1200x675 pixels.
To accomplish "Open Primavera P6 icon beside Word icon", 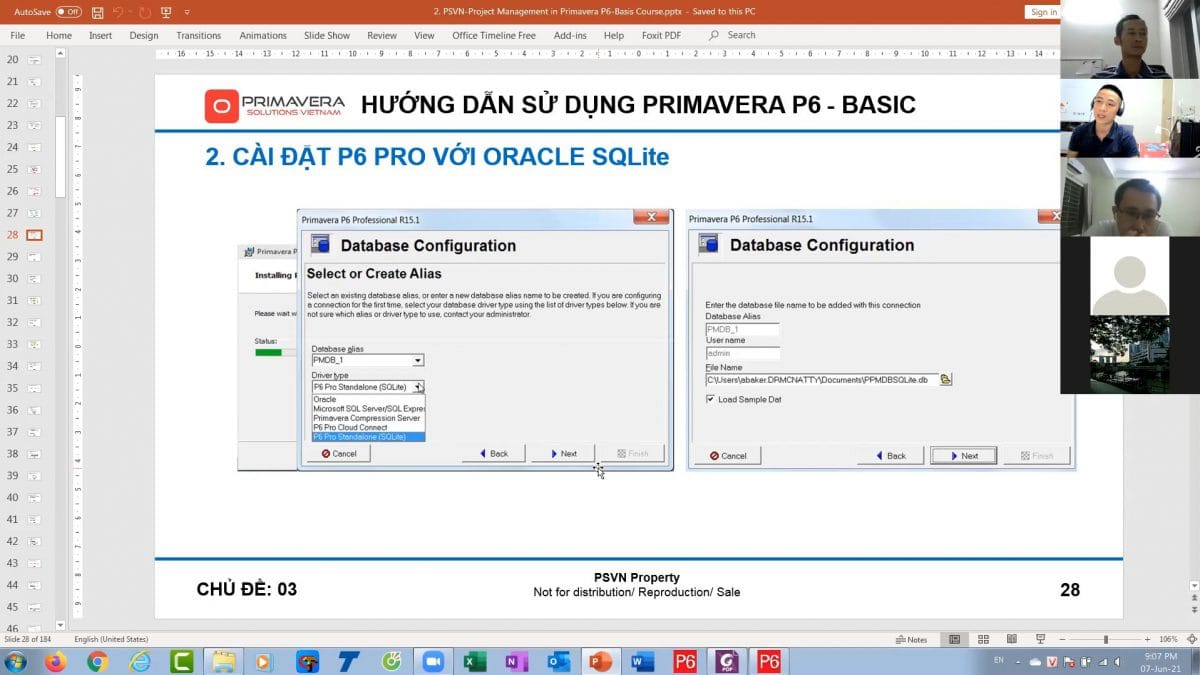I will [x=685, y=661].
